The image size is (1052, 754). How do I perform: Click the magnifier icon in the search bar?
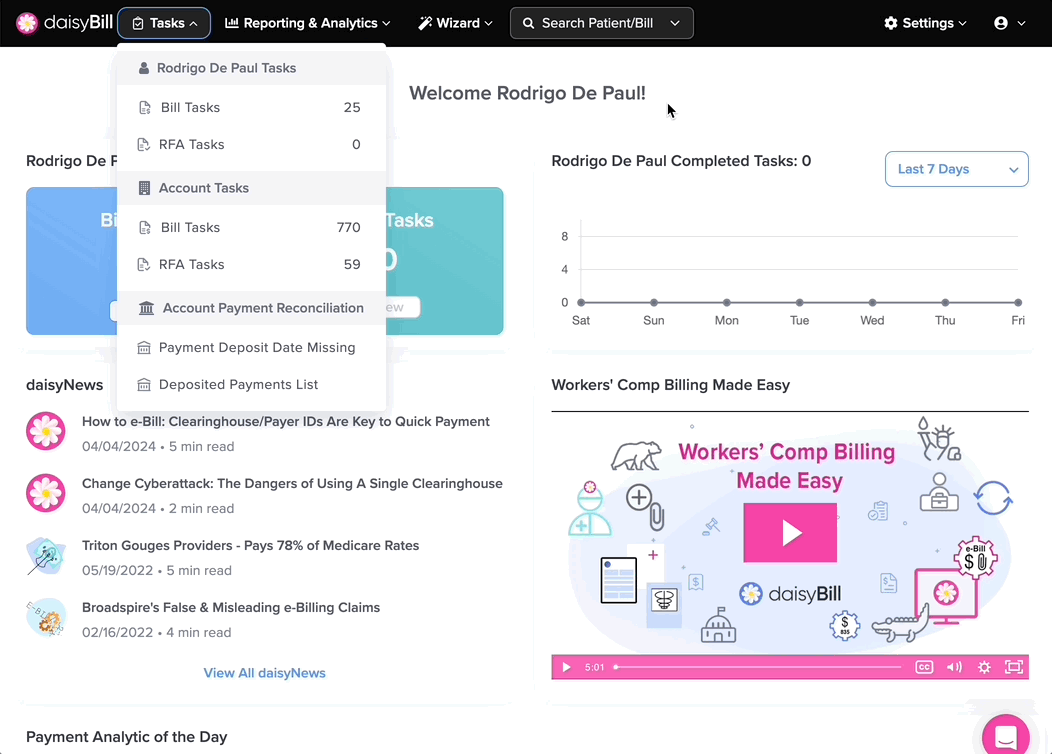pos(529,23)
